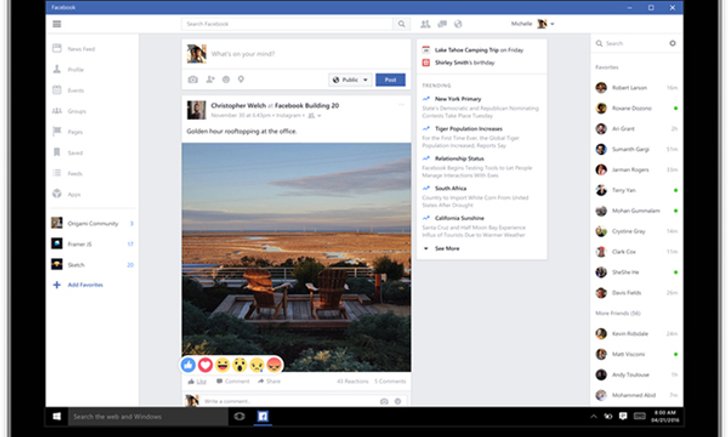
Task: Select the Like thumbs-up reaction
Action: 188,365
